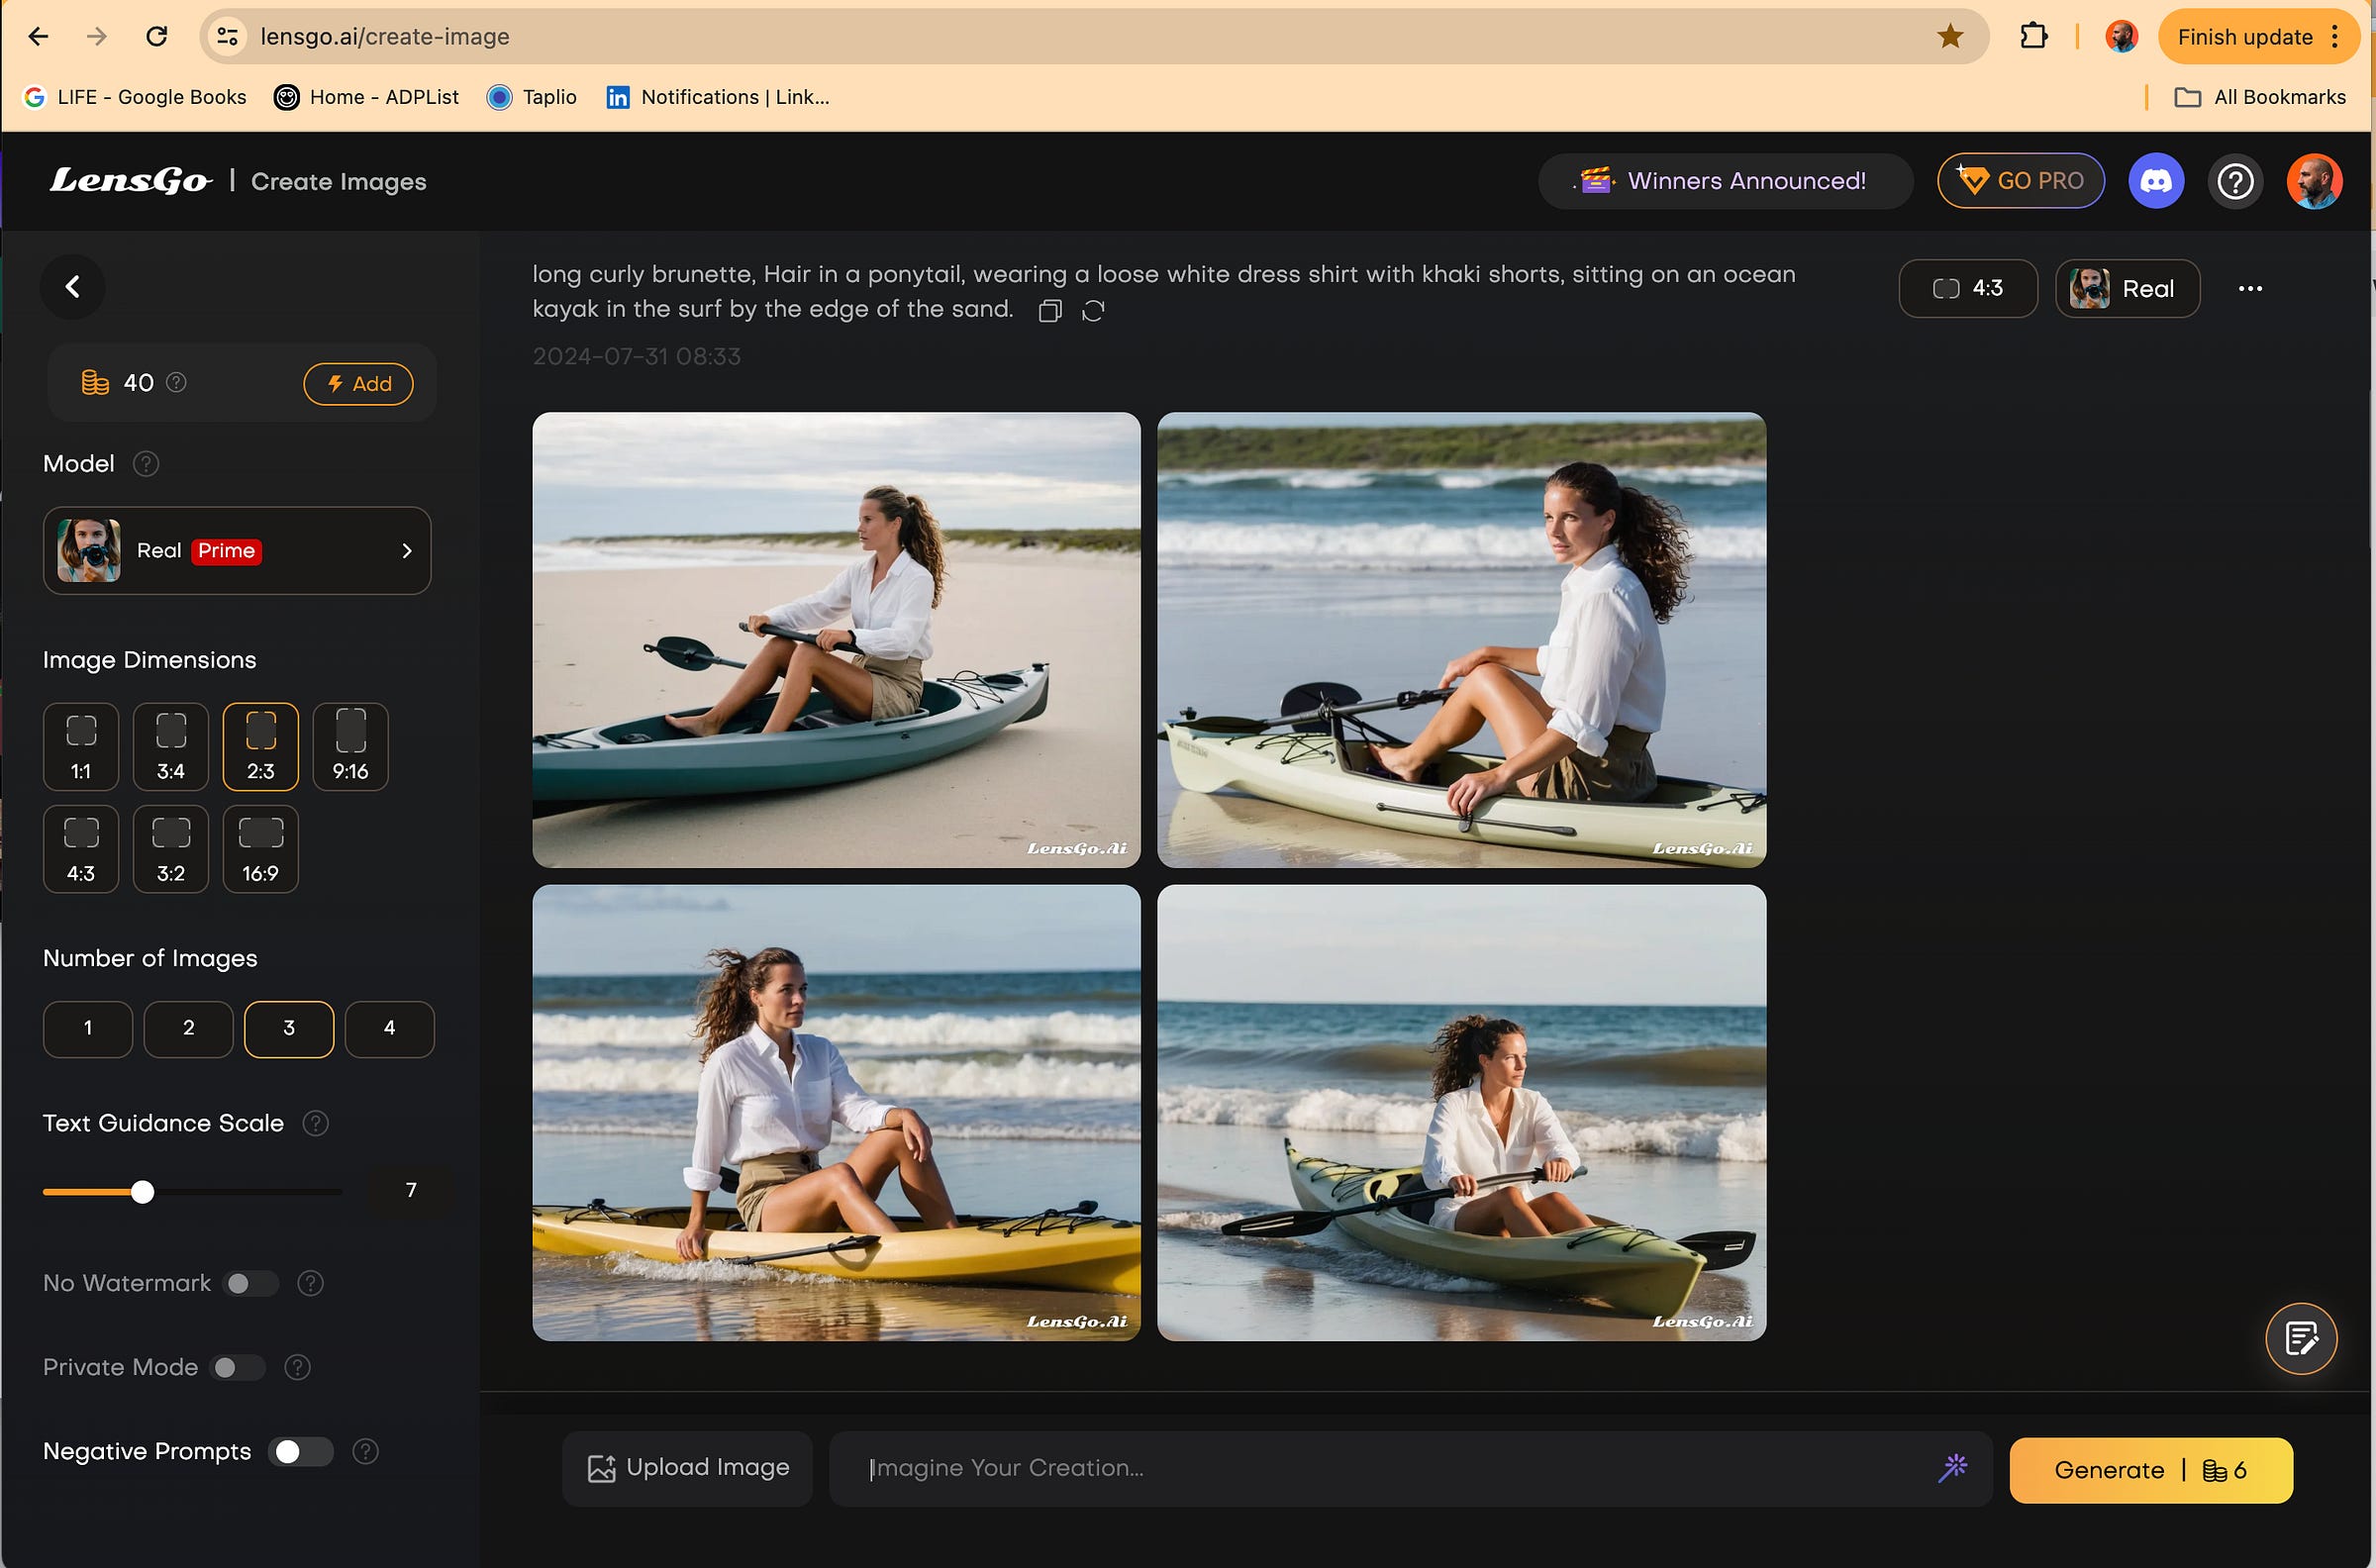2376x1568 pixels.
Task: Choose 4 as number of images
Action: 389,1028
